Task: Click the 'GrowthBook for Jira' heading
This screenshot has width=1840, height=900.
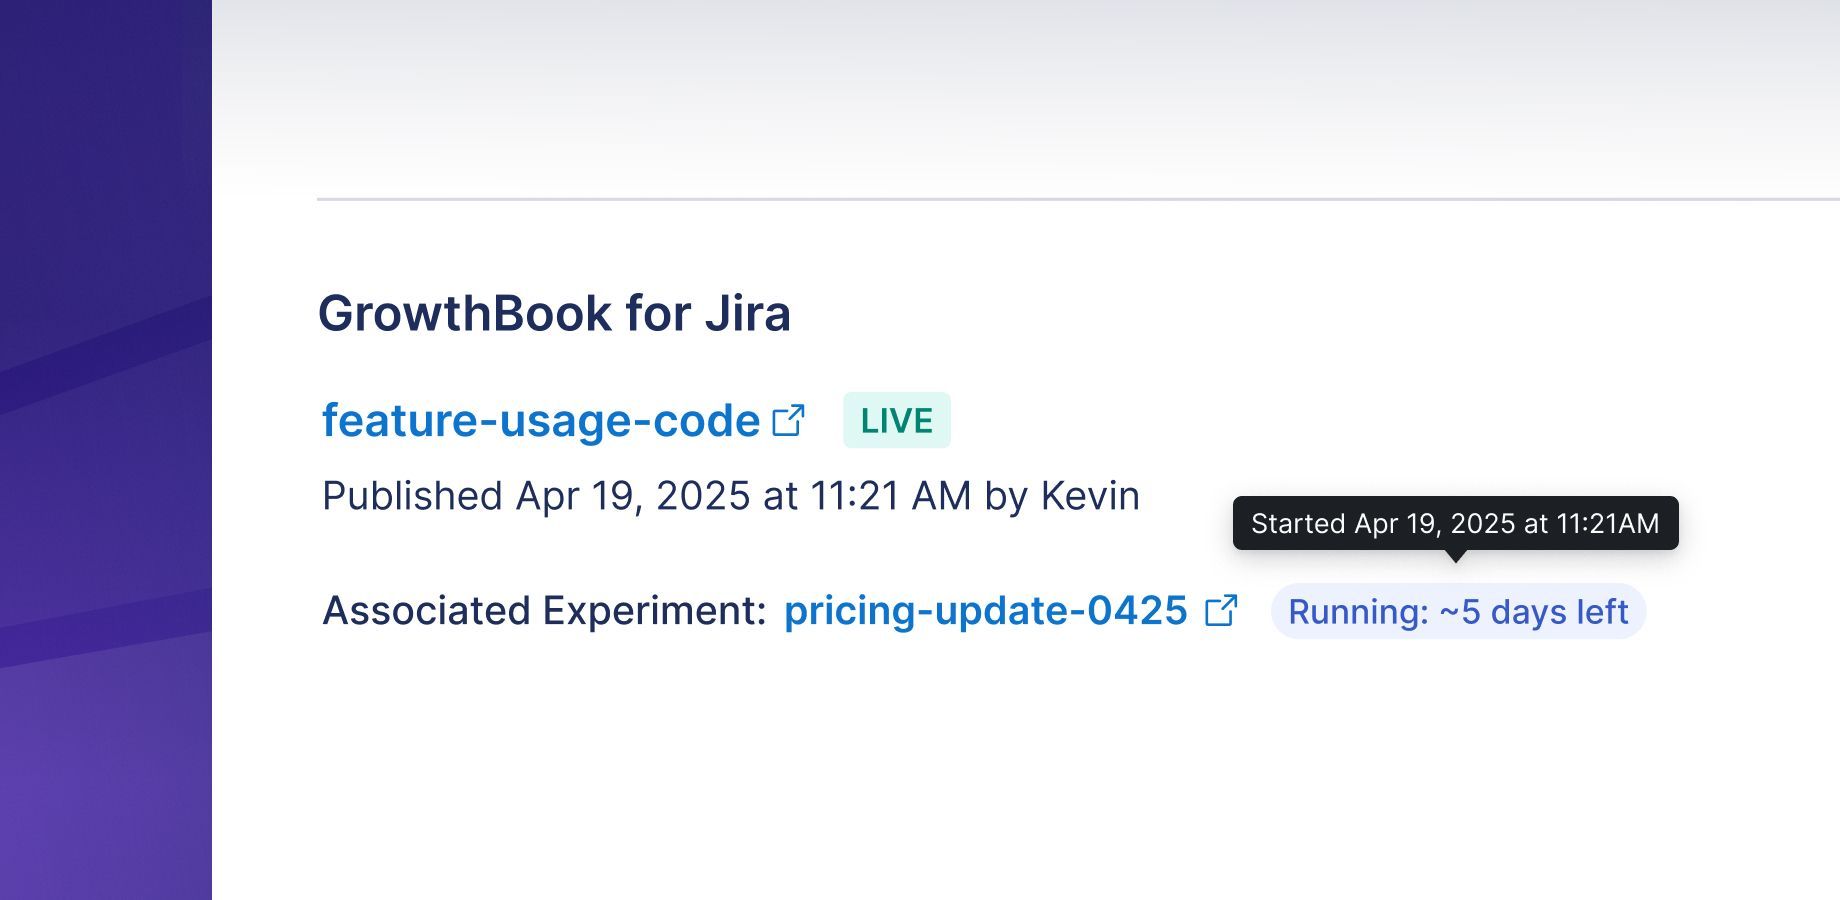Action: pos(554,314)
